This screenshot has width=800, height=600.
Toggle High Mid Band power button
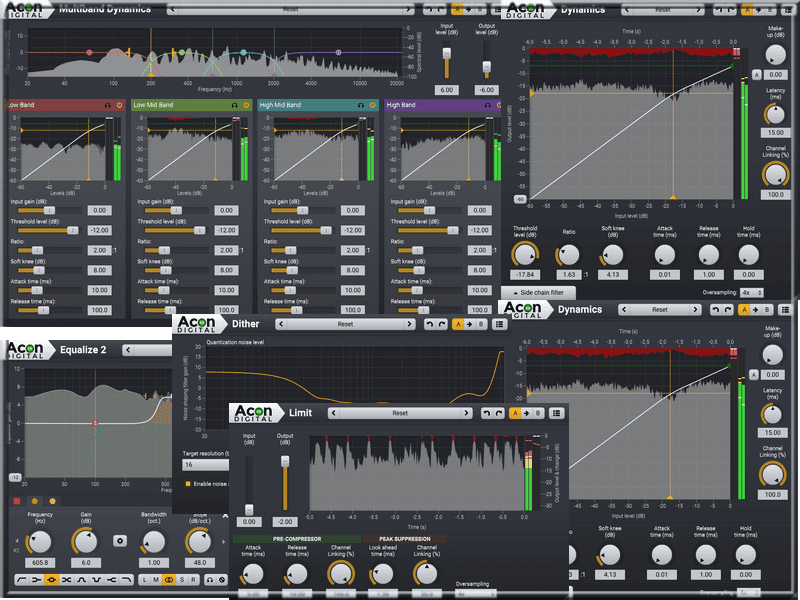click(372, 105)
